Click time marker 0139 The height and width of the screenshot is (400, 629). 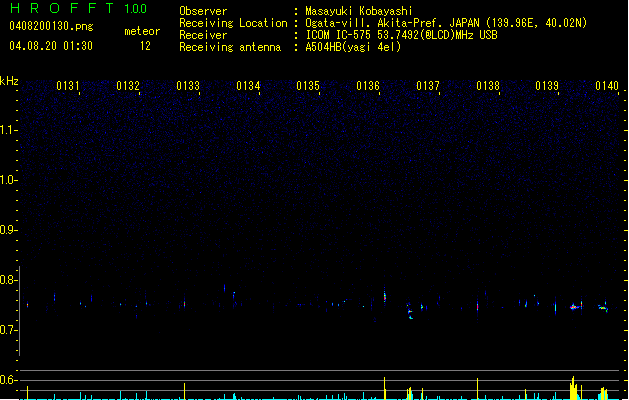coord(547,86)
